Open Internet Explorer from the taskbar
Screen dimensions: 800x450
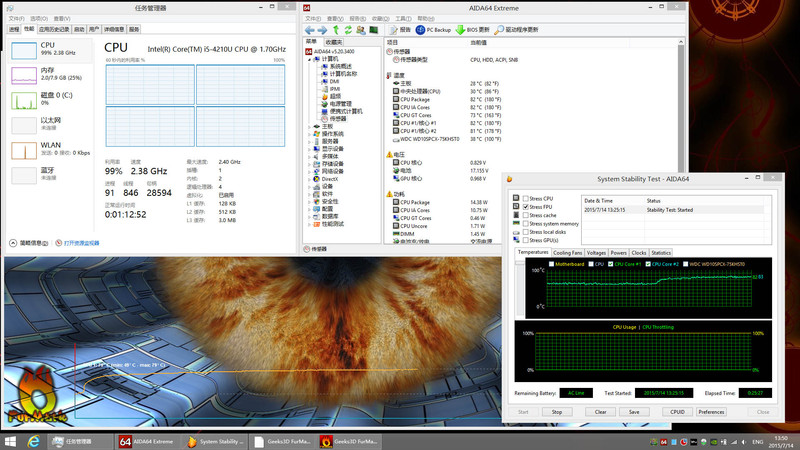tap(33, 441)
